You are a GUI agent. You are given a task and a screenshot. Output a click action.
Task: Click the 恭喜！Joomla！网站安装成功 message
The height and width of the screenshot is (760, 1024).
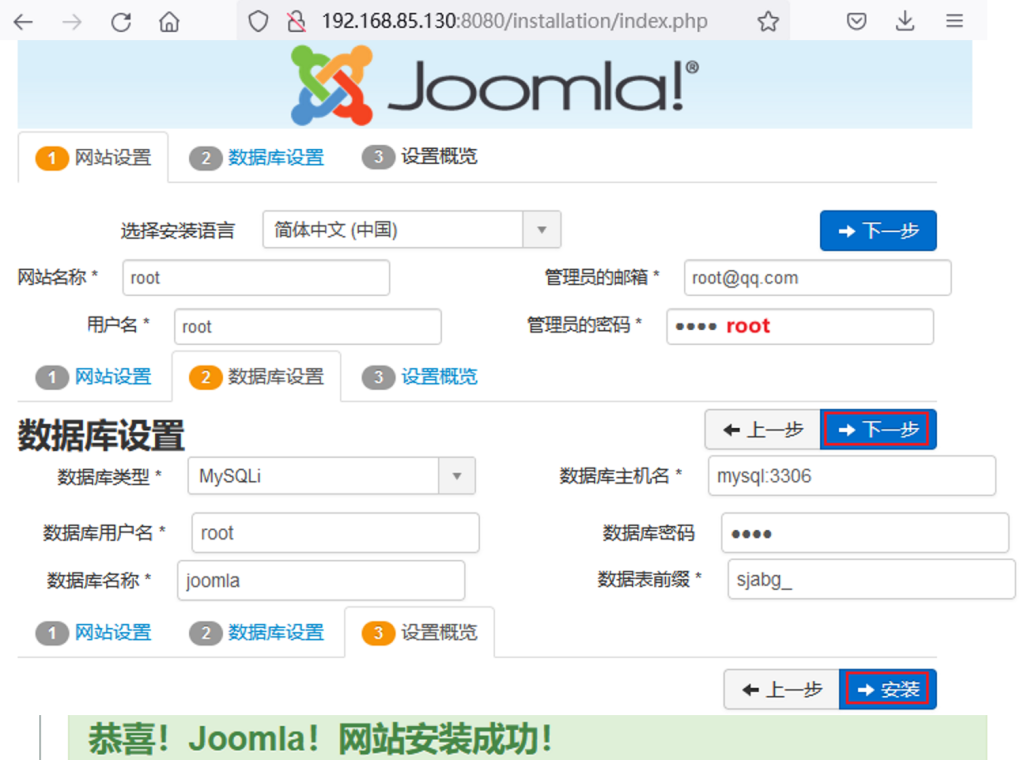pos(320,738)
